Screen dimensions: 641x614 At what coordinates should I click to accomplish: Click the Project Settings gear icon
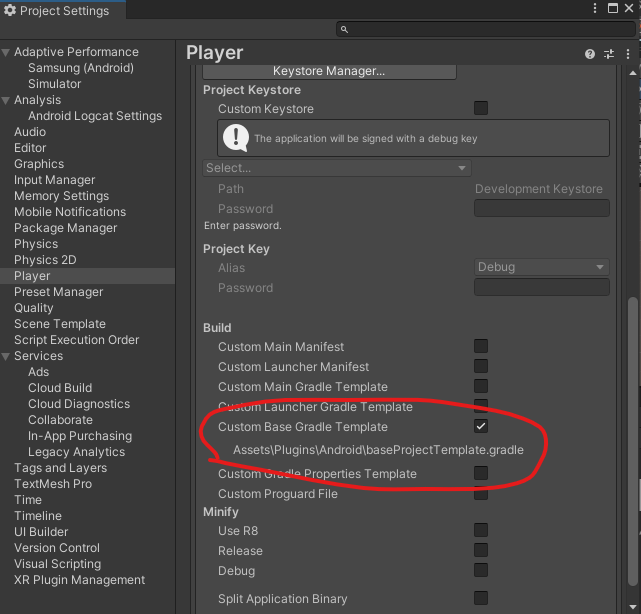click(10, 10)
